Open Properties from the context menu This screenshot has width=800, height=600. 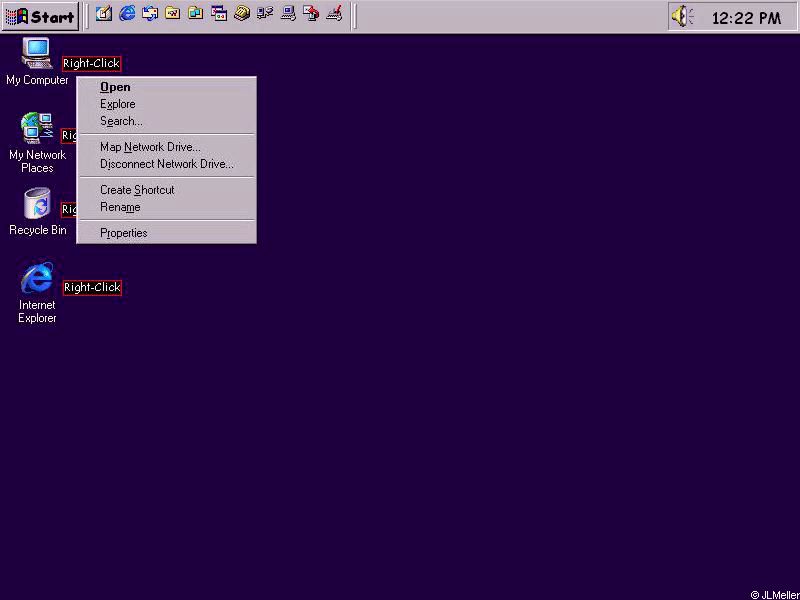pyautogui.click(x=166, y=233)
